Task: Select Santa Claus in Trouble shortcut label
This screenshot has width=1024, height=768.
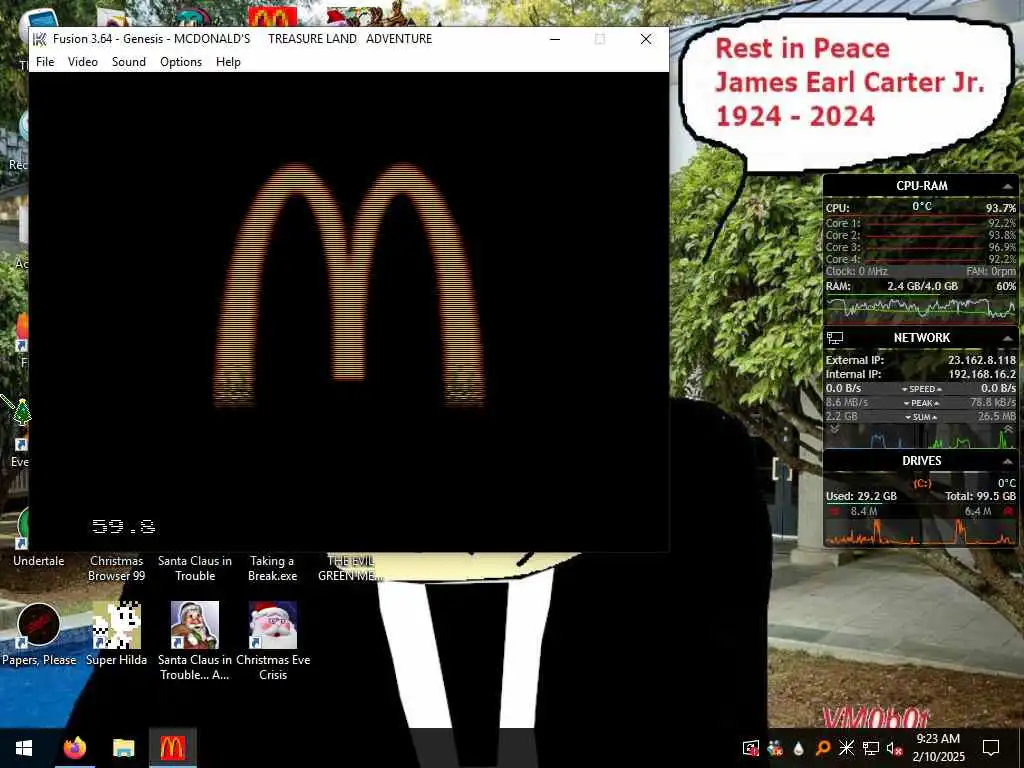Action: point(195,568)
